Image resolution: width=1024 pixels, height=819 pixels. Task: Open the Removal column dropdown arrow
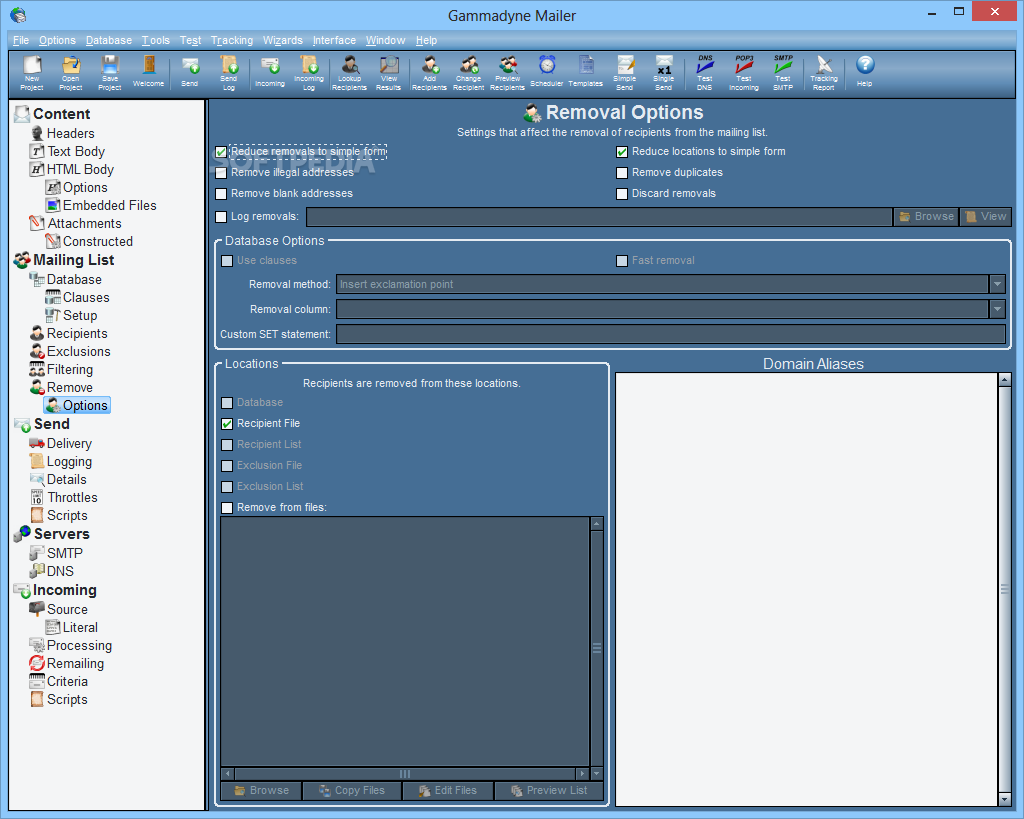pyautogui.click(x=997, y=309)
